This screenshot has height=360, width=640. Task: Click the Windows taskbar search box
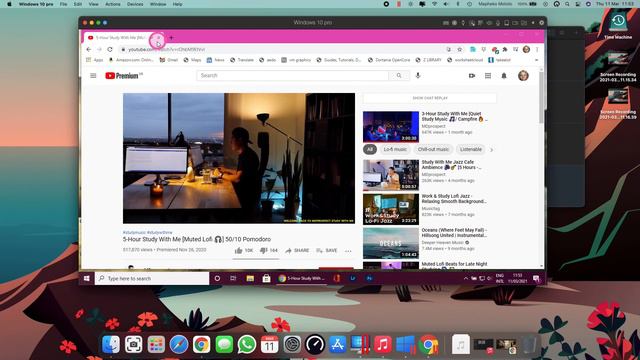(152, 278)
